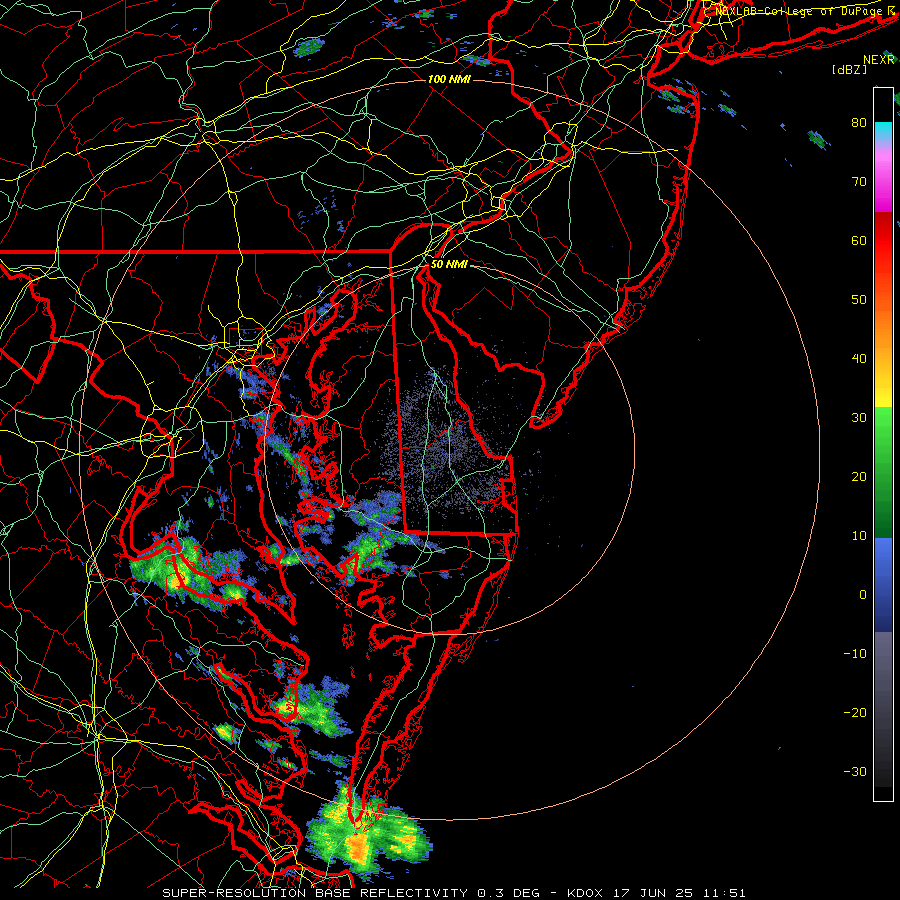The width and height of the screenshot is (900, 900).
Task: Click the NEXR label above the scale
Action: [879, 60]
